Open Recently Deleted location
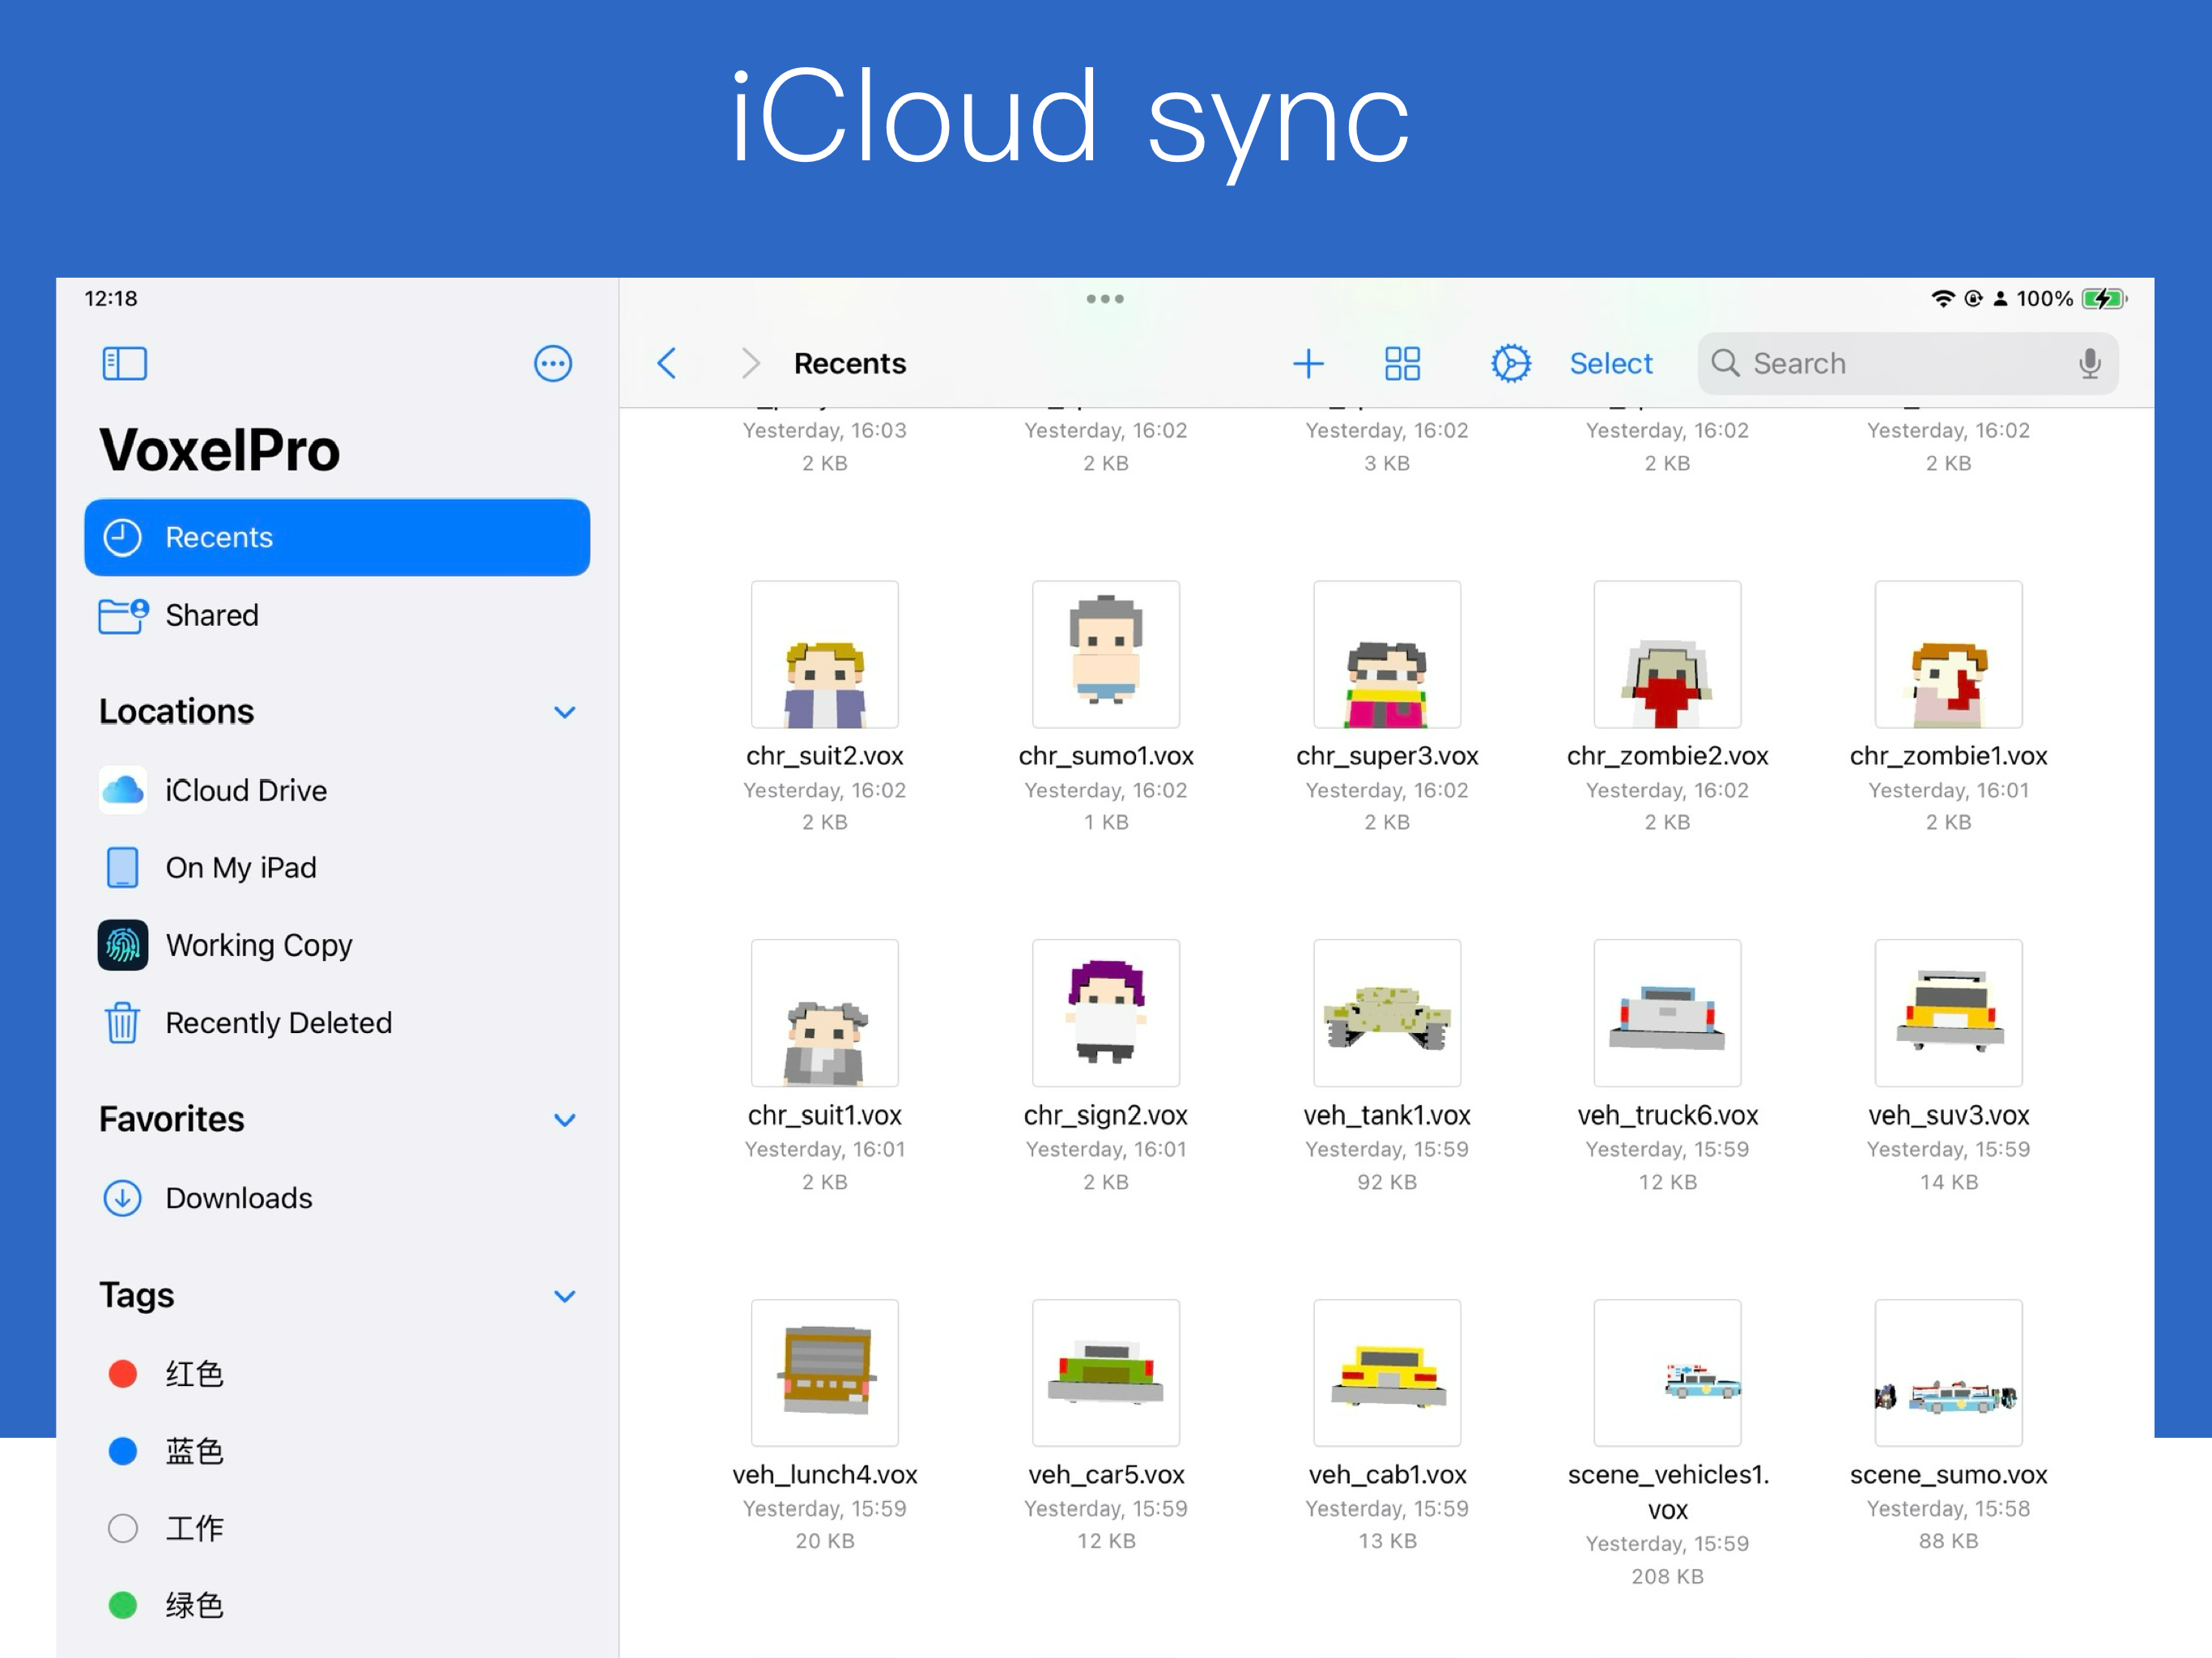Image resolution: width=2212 pixels, height=1658 pixels. (x=337, y=1022)
